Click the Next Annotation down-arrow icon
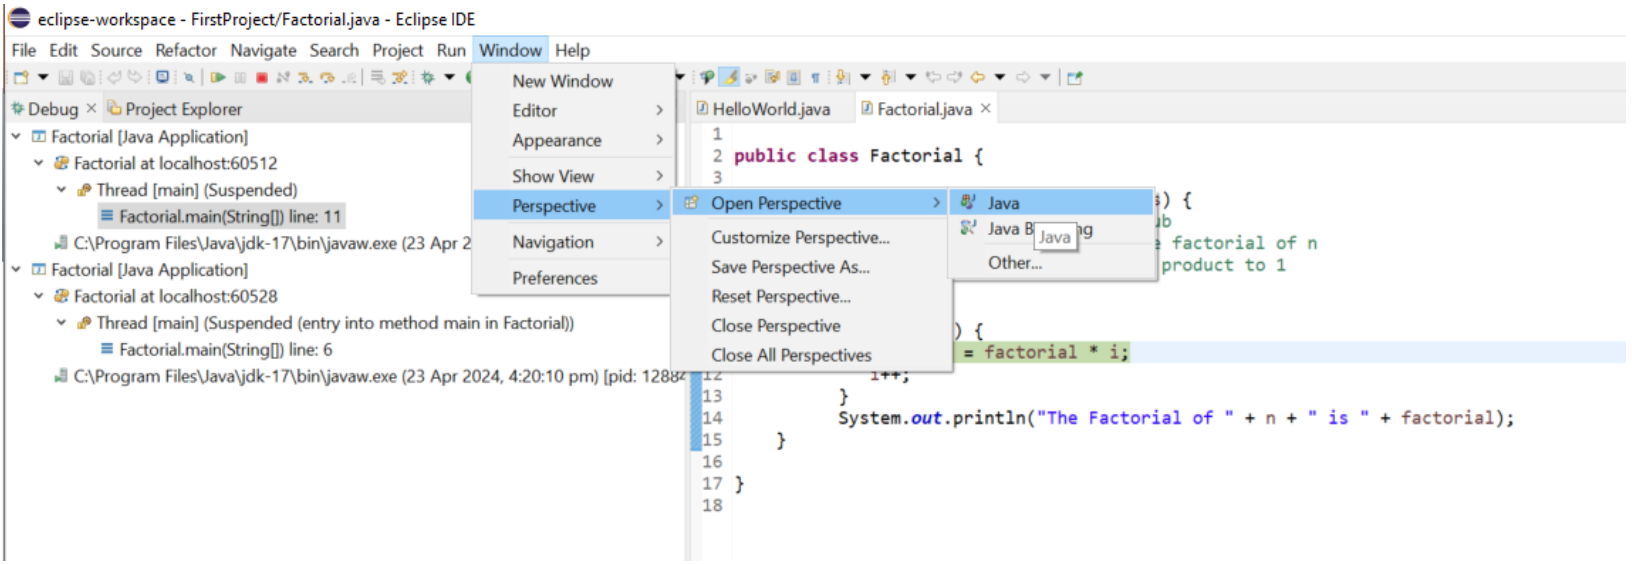The image size is (1632, 564). [842, 77]
